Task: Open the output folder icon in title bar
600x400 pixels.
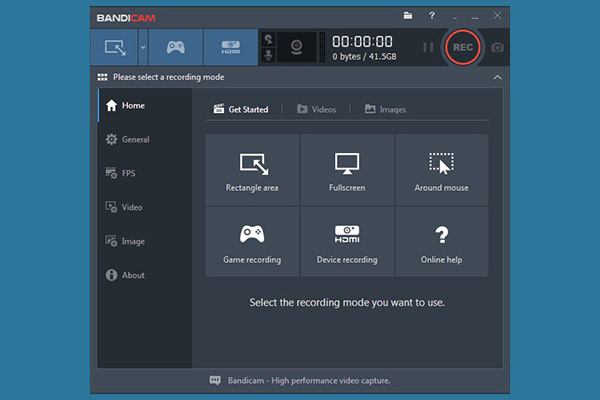Action: click(408, 16)
